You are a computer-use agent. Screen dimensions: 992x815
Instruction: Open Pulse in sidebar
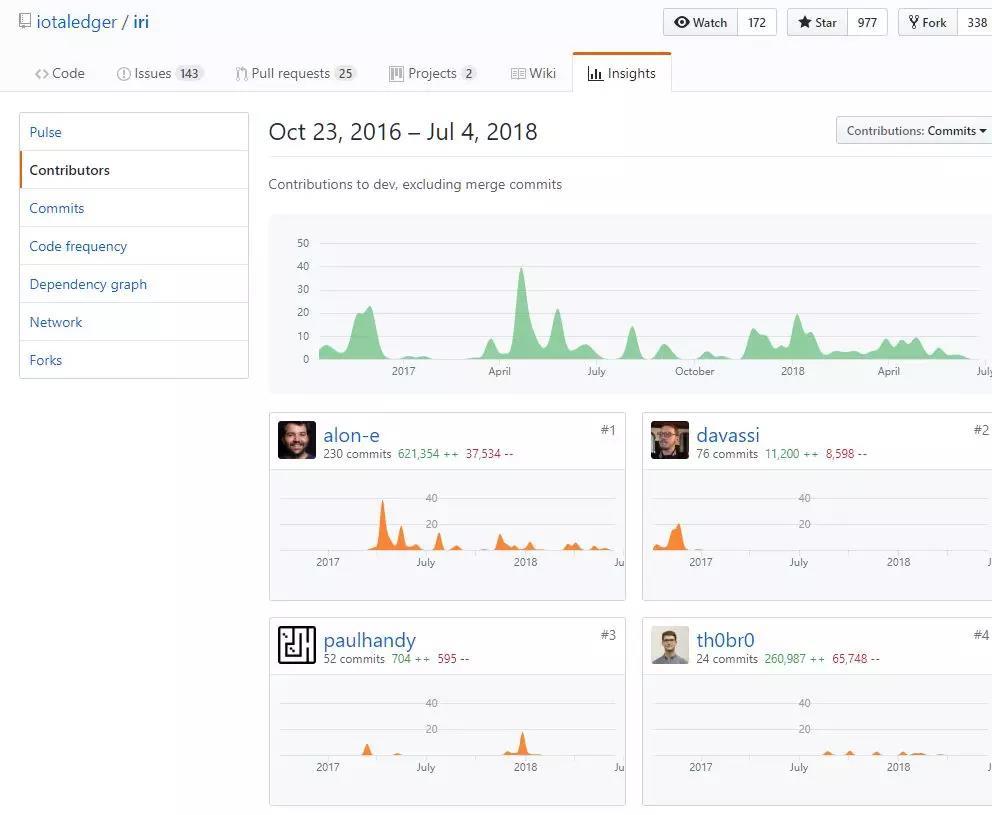pos(134,132)
